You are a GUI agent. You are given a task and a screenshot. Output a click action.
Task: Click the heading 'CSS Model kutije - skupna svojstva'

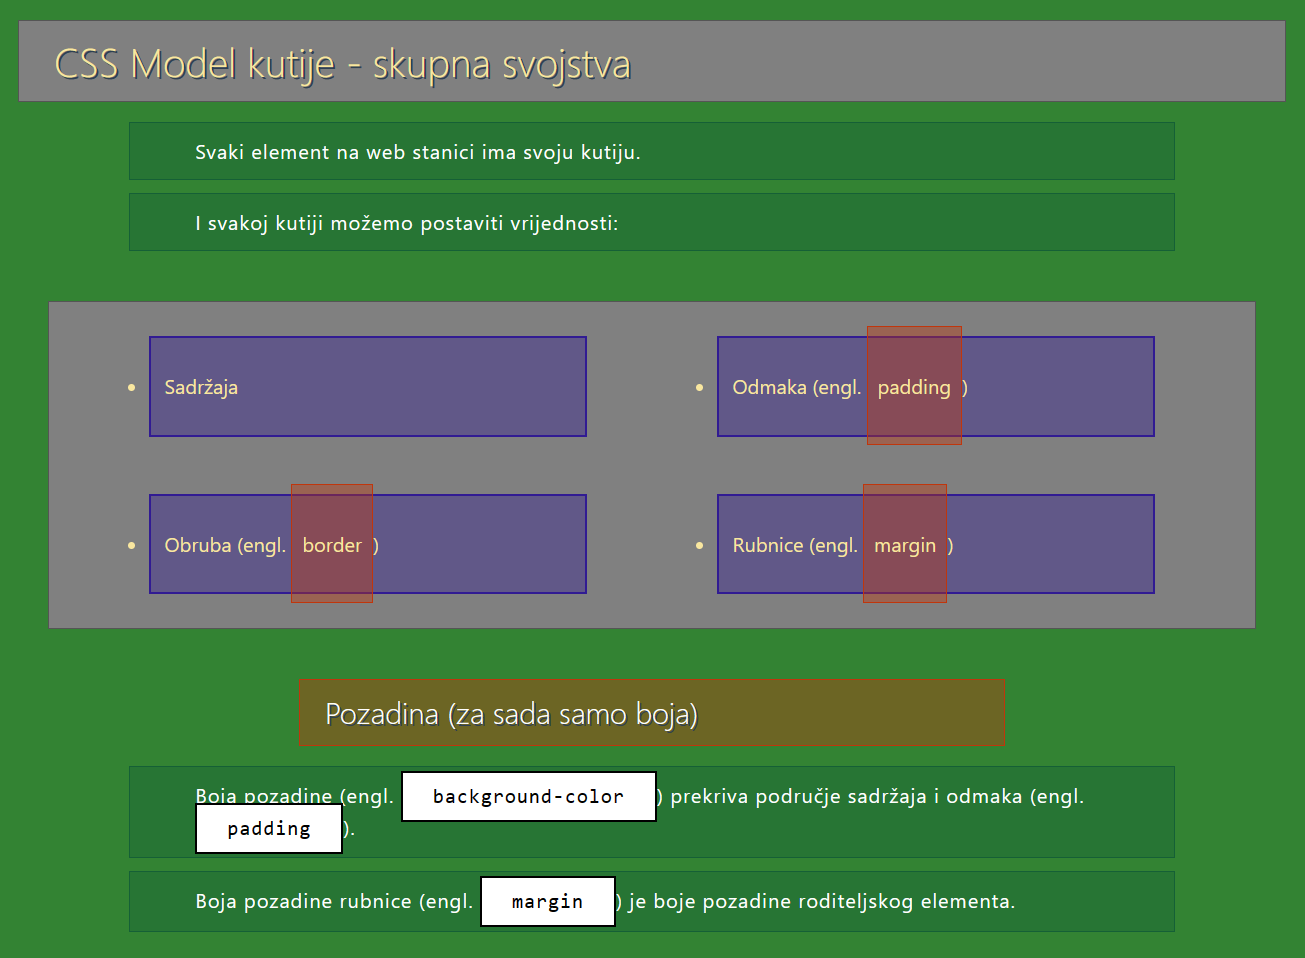pyautogui.click(x=652, y=61)
